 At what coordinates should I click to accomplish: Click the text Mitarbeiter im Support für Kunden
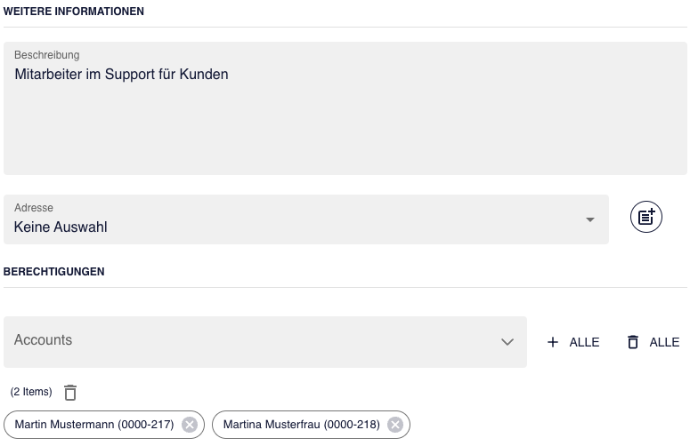point(121,74)
